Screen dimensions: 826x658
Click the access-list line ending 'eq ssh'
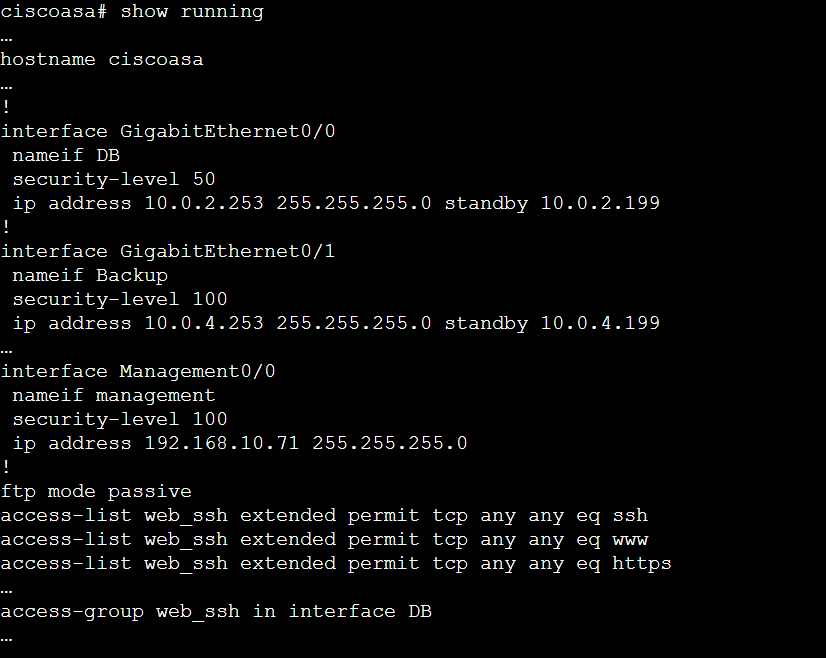[324, 516]
